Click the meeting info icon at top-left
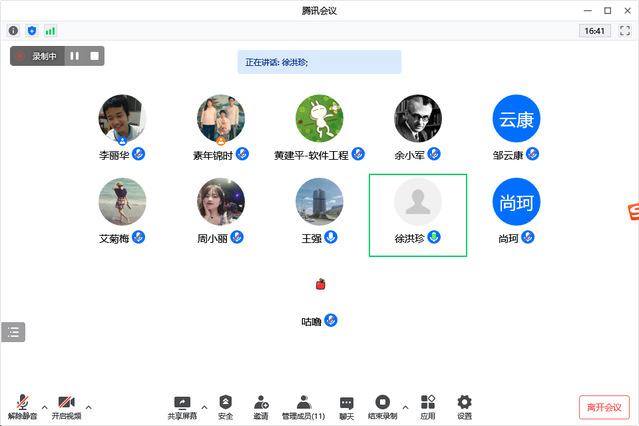The width and height of the screenshot is (639, 426). (x=13, y=31)
